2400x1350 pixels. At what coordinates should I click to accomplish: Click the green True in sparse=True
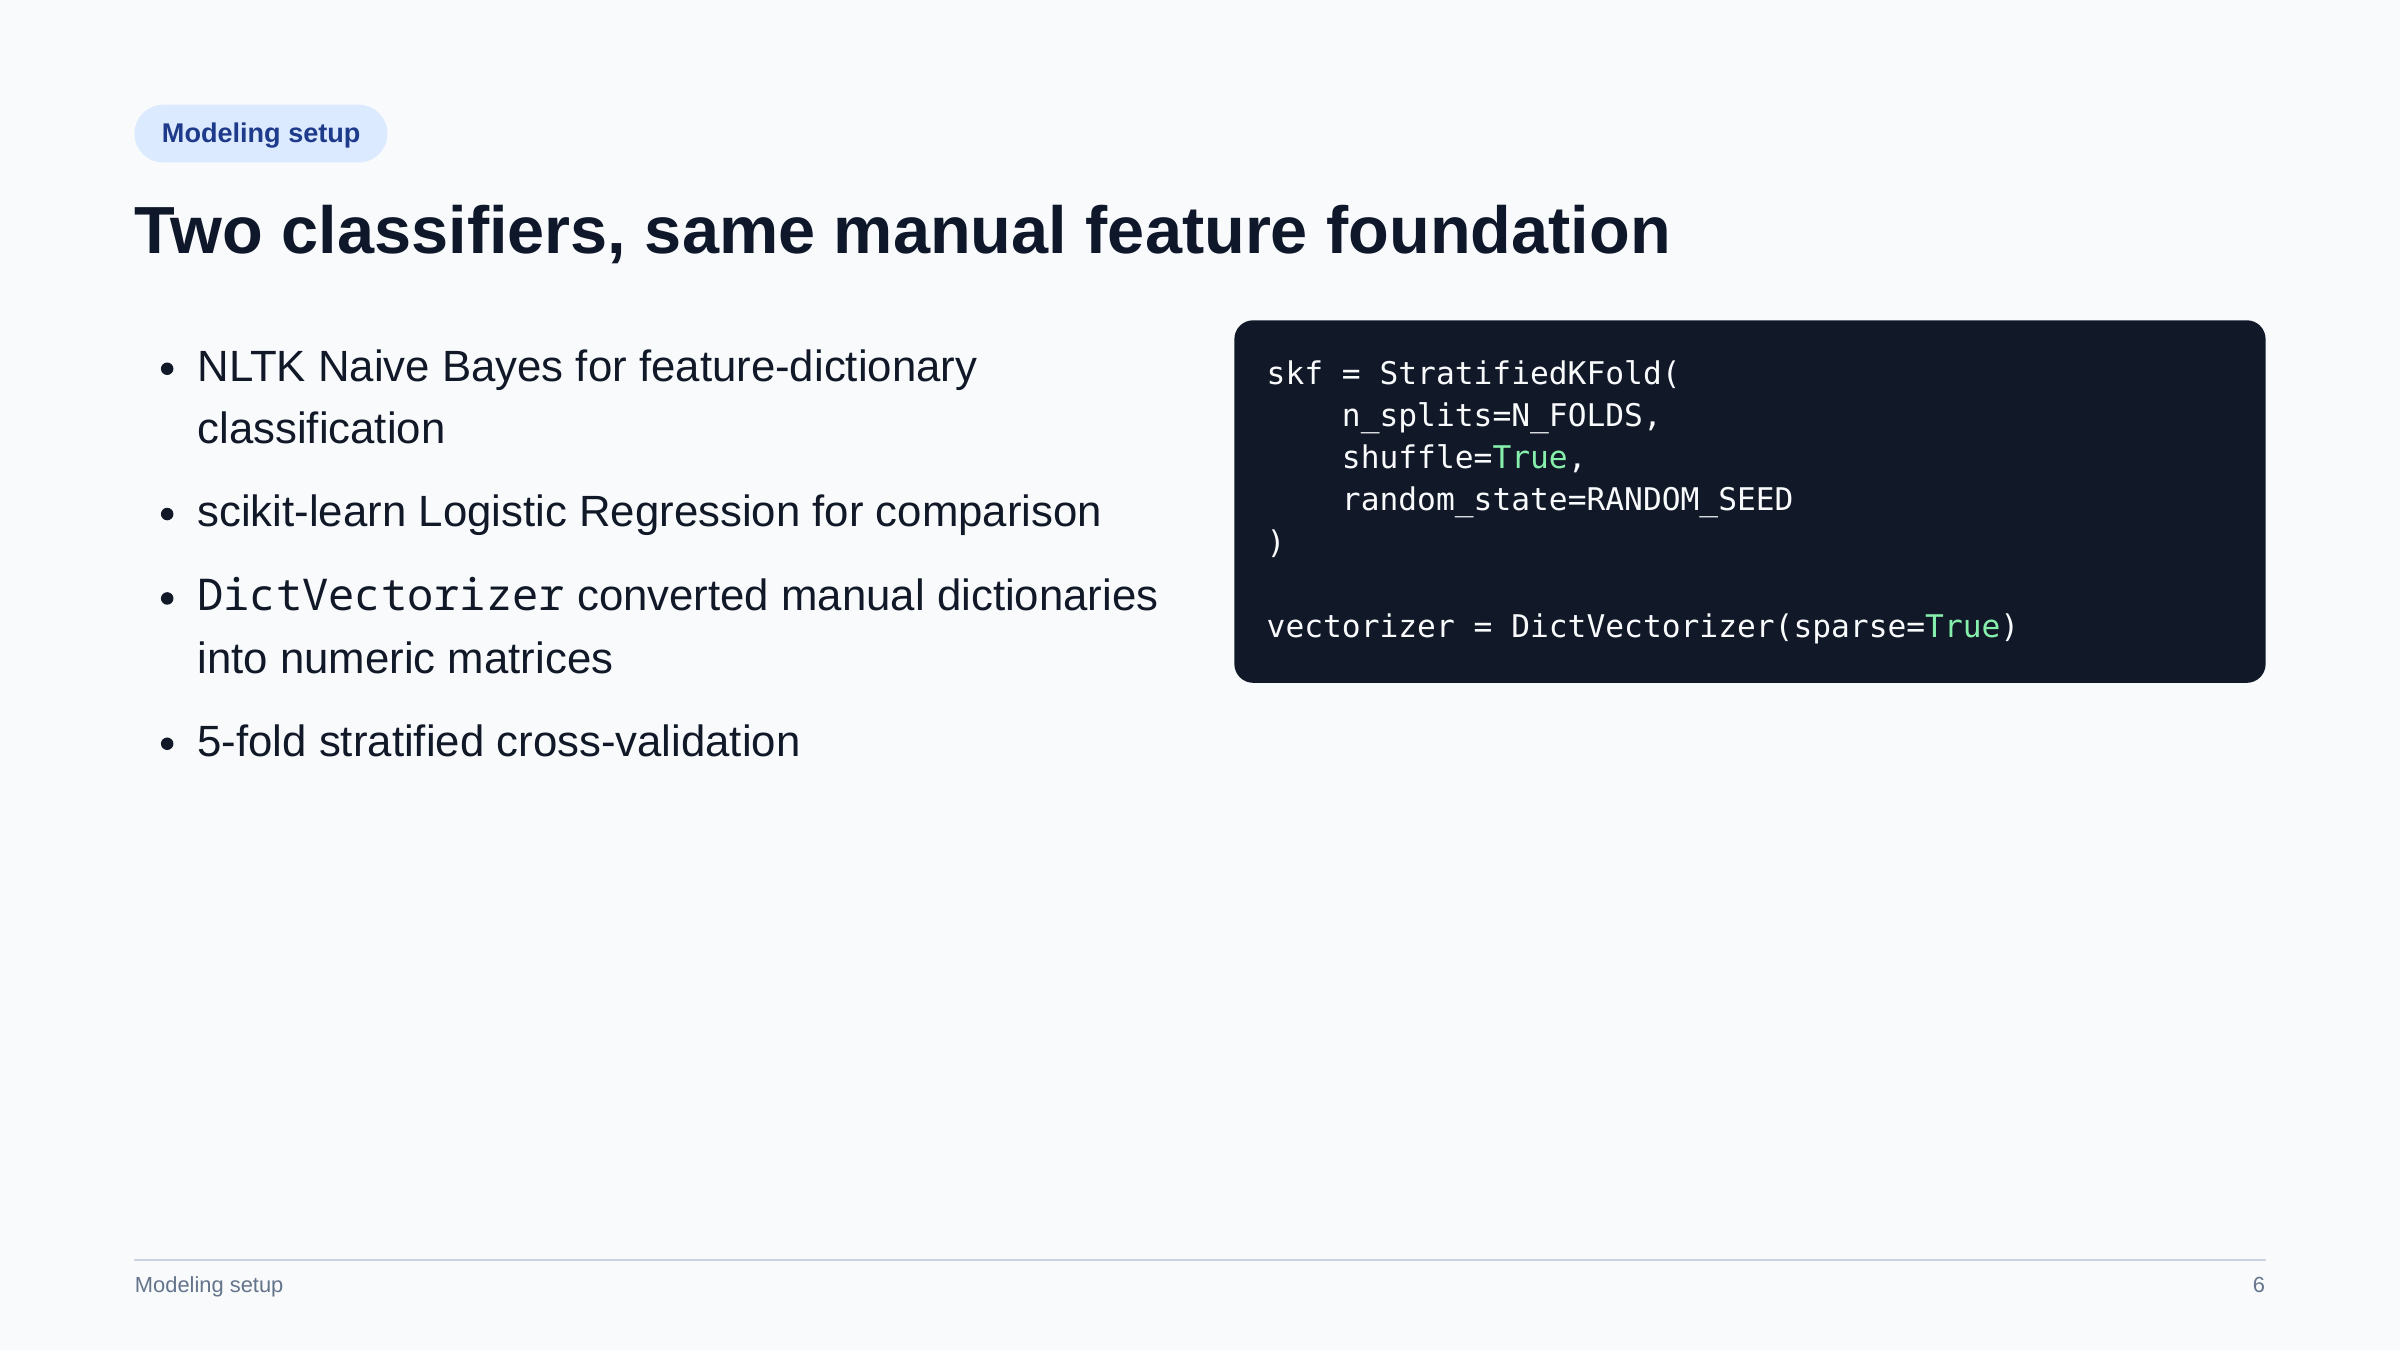point(1962,626)
